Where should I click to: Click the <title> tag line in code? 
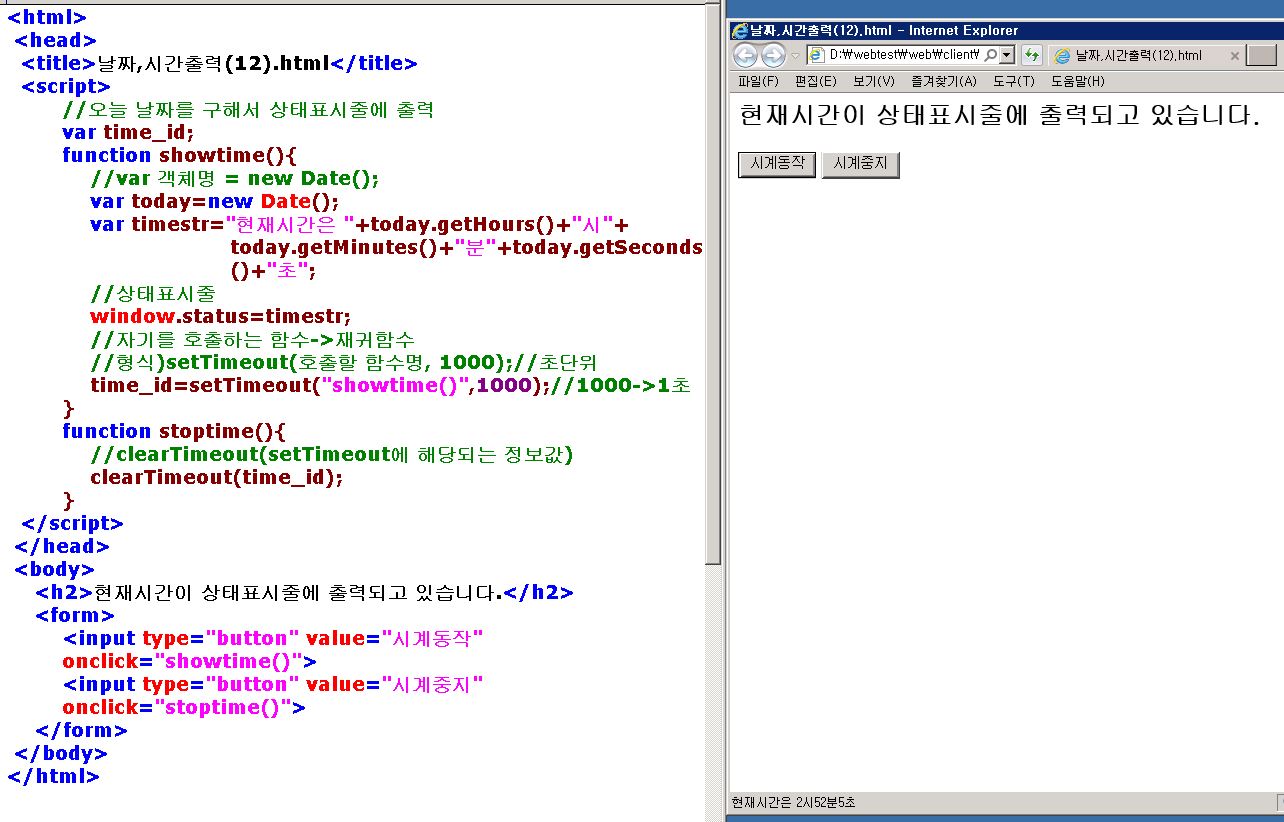(x=219, y=63)
